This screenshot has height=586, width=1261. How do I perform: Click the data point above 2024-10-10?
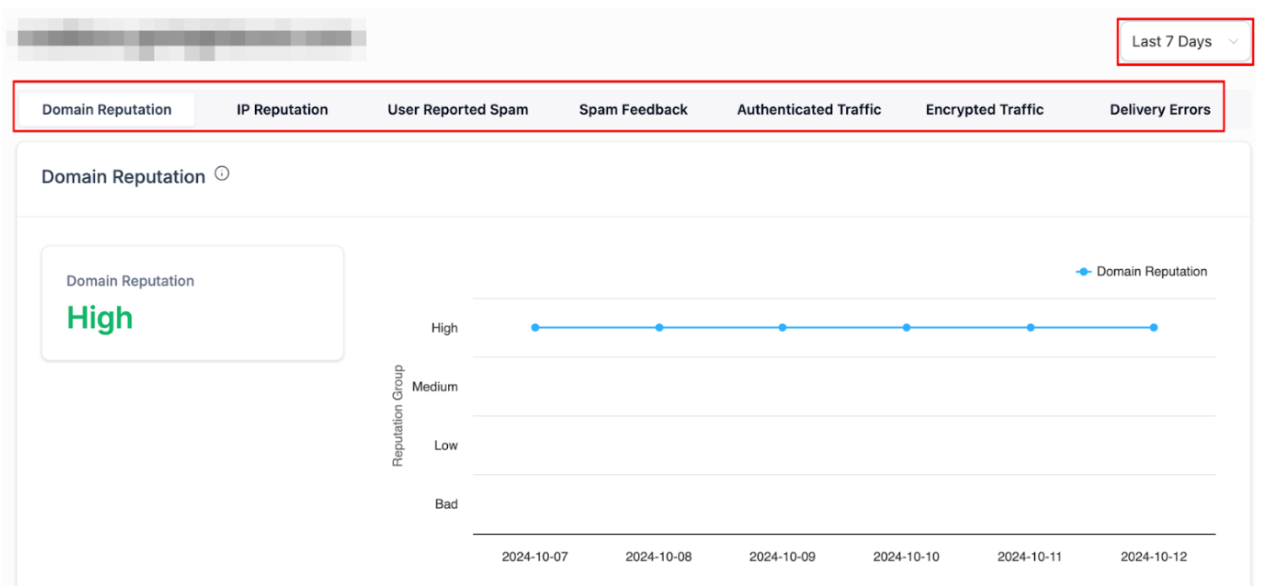coord(907,327)
